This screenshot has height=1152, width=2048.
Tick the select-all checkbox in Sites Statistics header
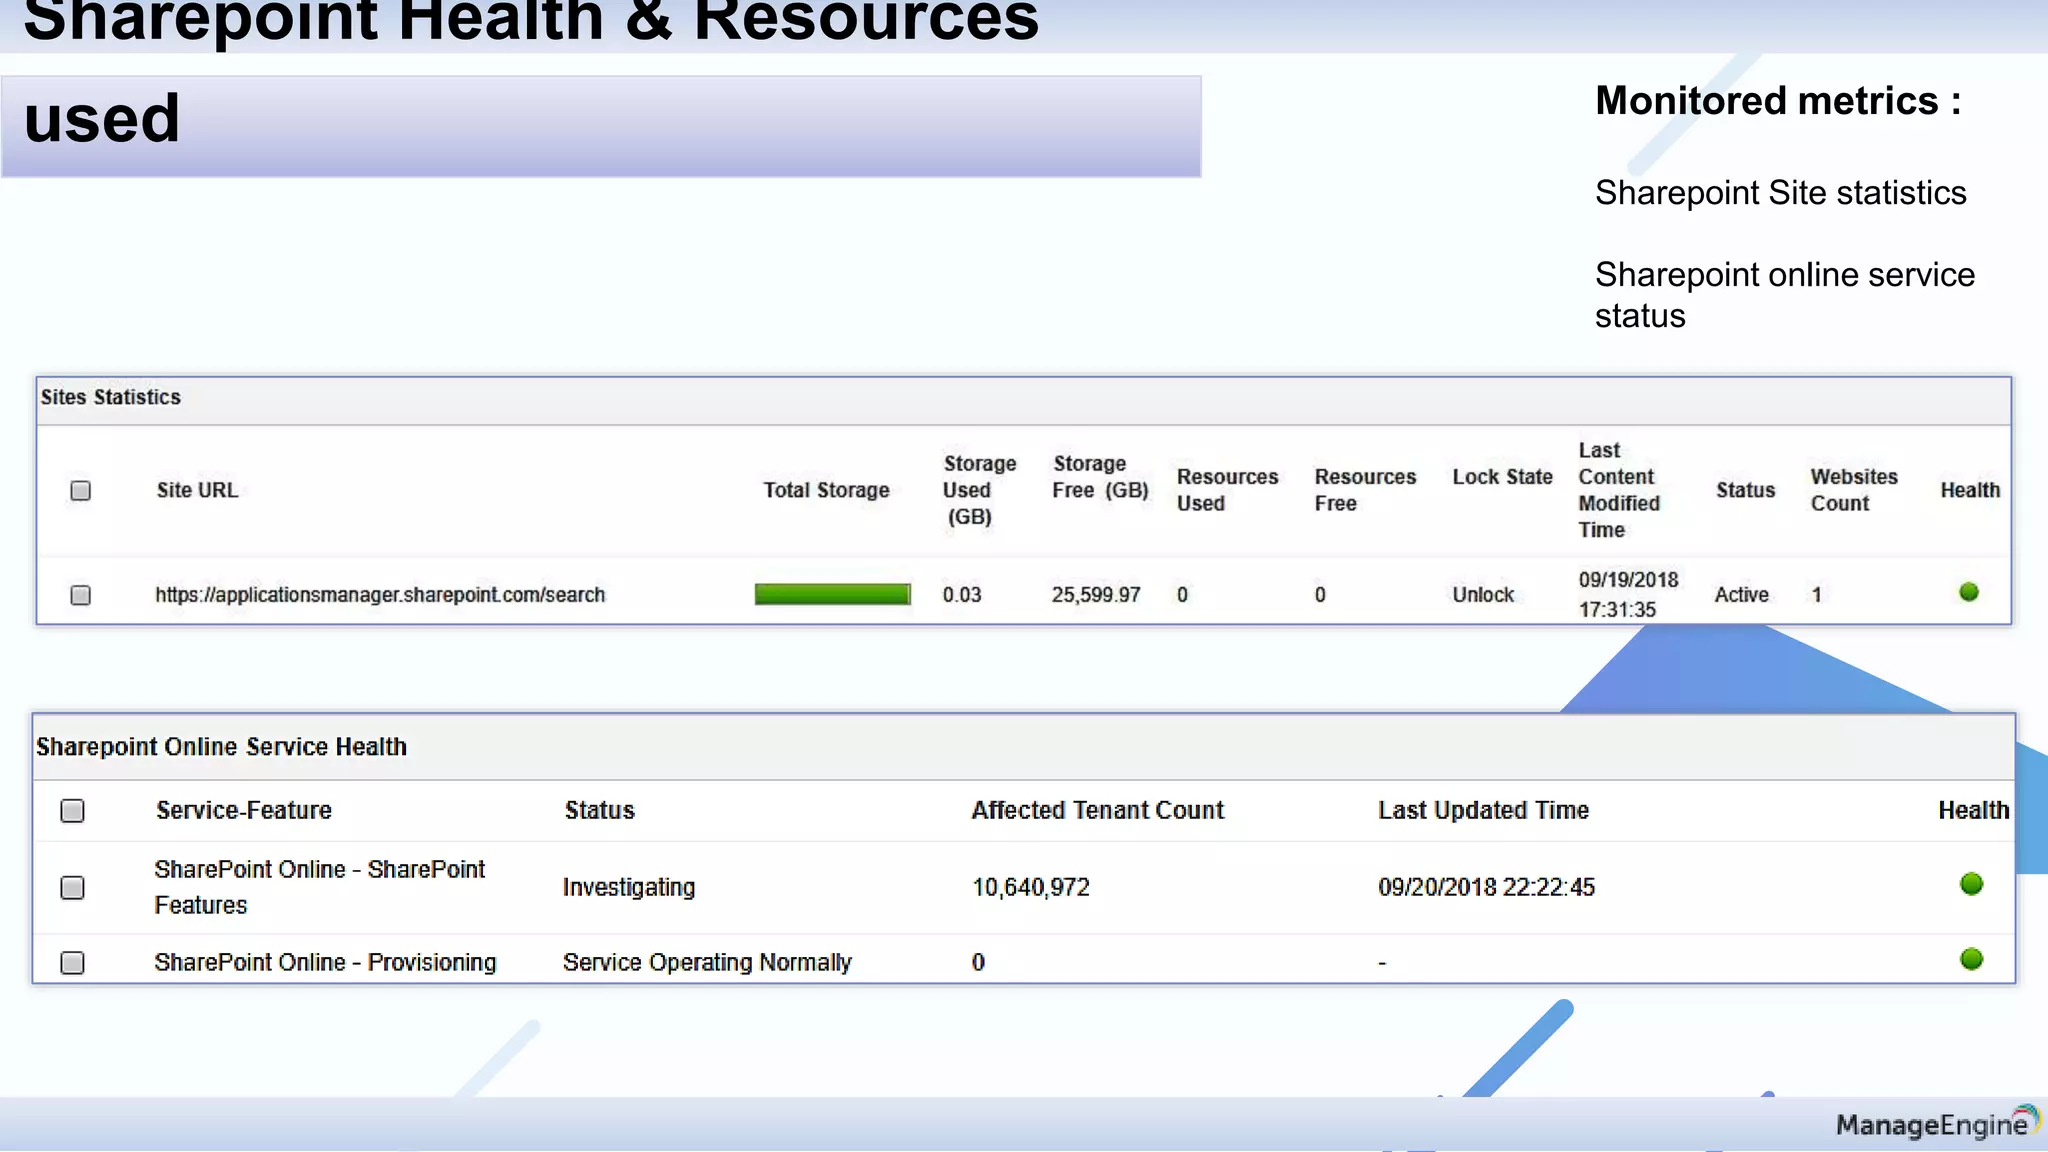(81, 490)
